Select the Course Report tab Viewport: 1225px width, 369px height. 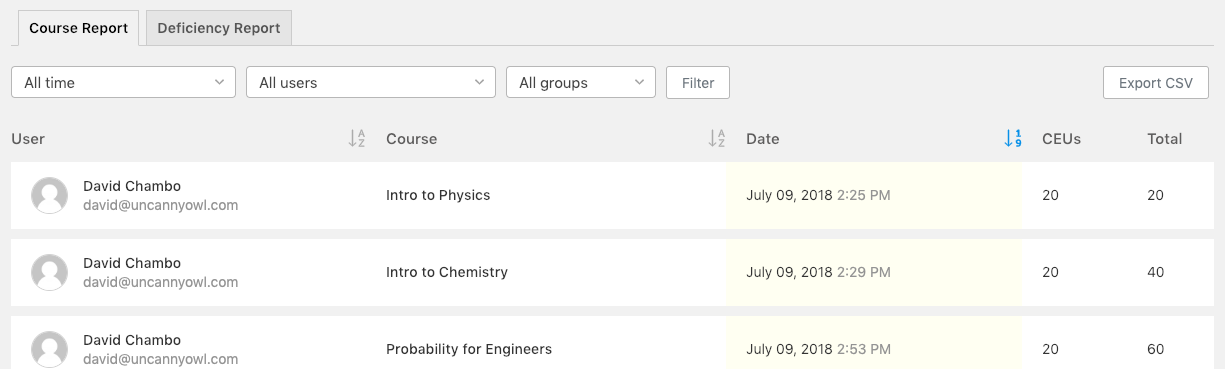coord(78,28)
